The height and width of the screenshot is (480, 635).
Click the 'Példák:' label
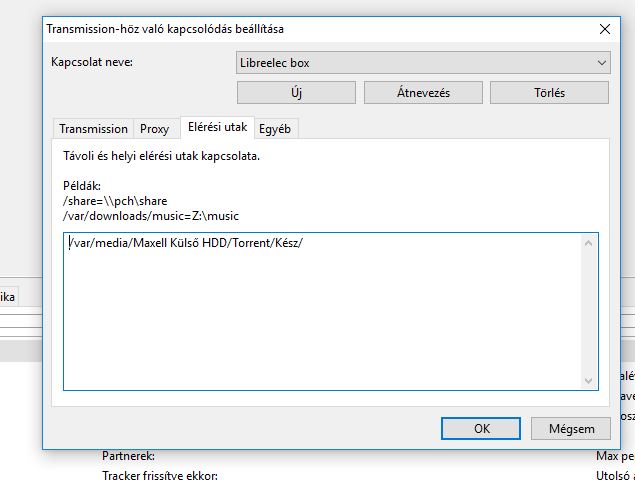[82, 186]
